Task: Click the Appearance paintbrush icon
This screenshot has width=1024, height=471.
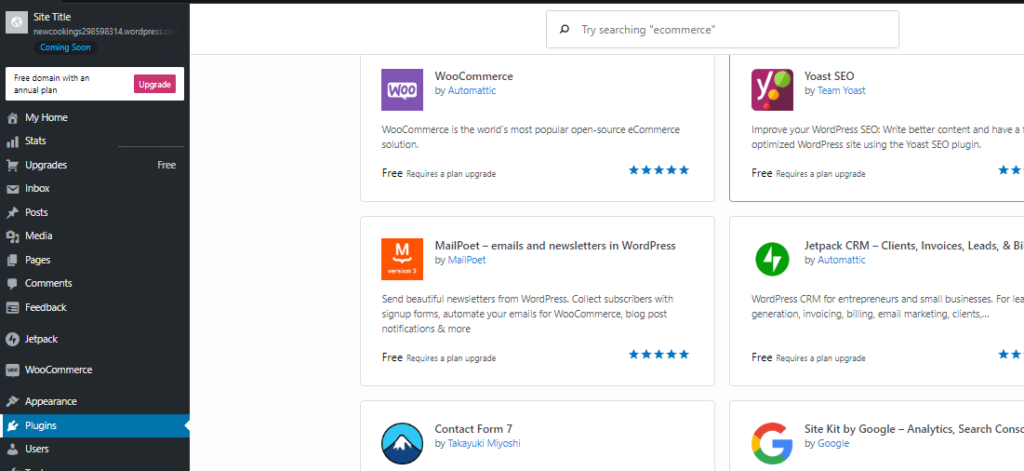Action: [x=12, y=401]
